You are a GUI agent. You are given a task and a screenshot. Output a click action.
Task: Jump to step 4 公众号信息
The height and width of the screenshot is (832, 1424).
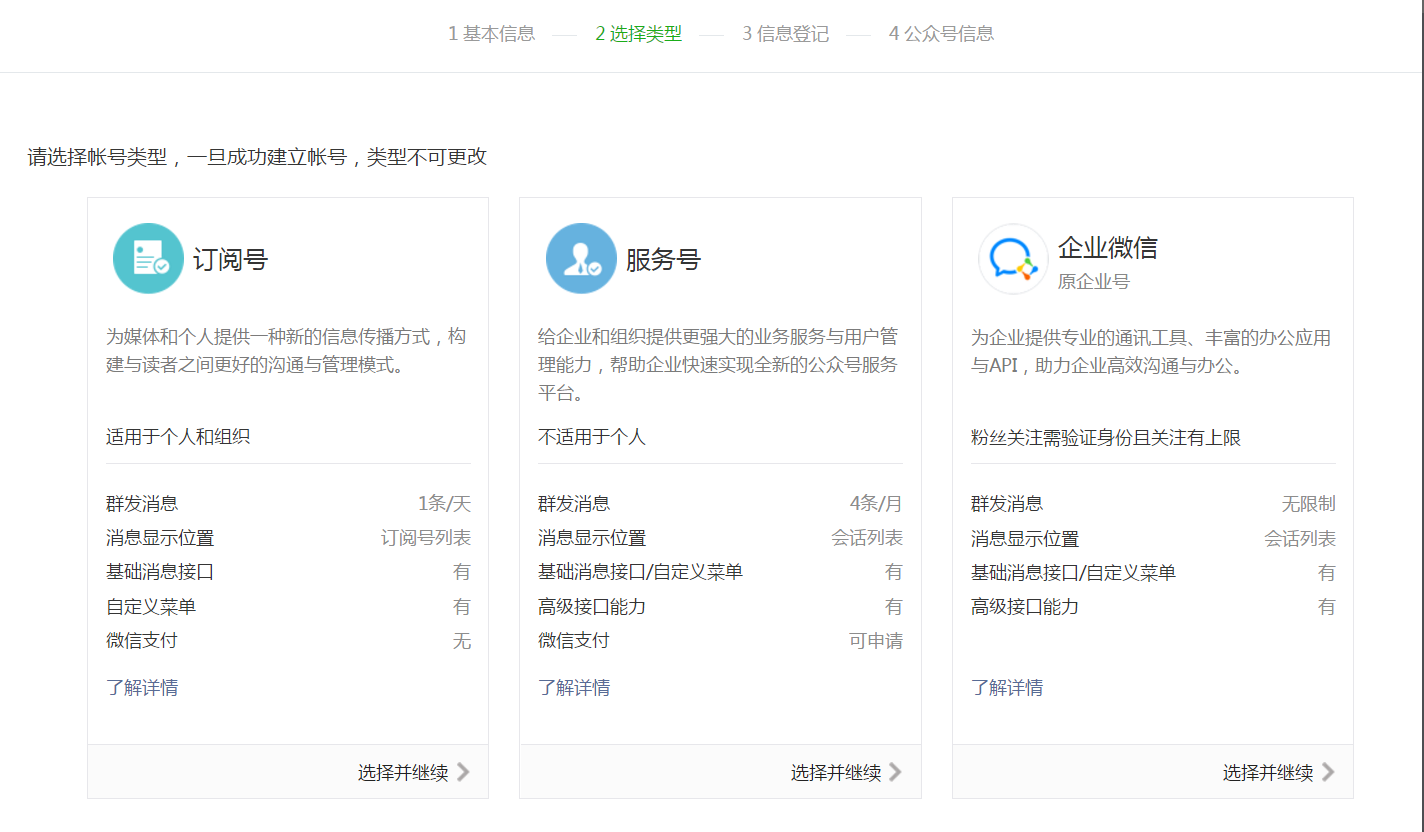(941, 34)
